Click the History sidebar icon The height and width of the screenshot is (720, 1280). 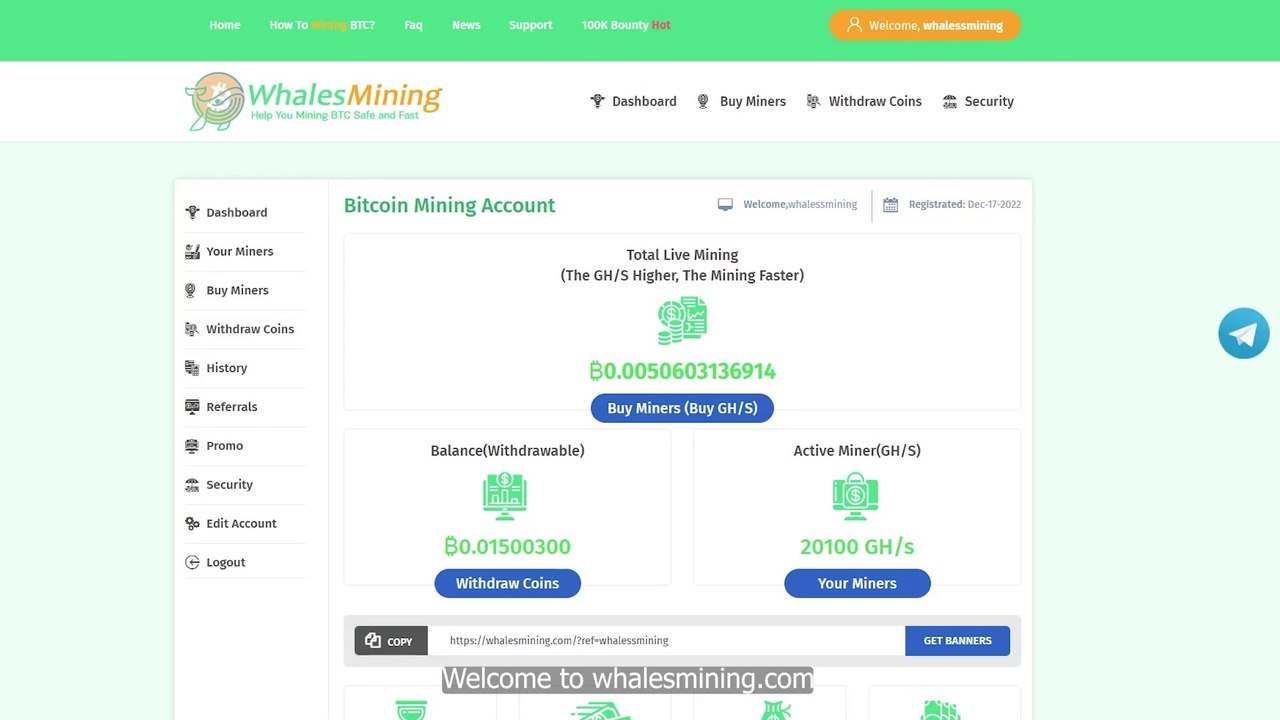pyautogui.click(x=192, y=368)
